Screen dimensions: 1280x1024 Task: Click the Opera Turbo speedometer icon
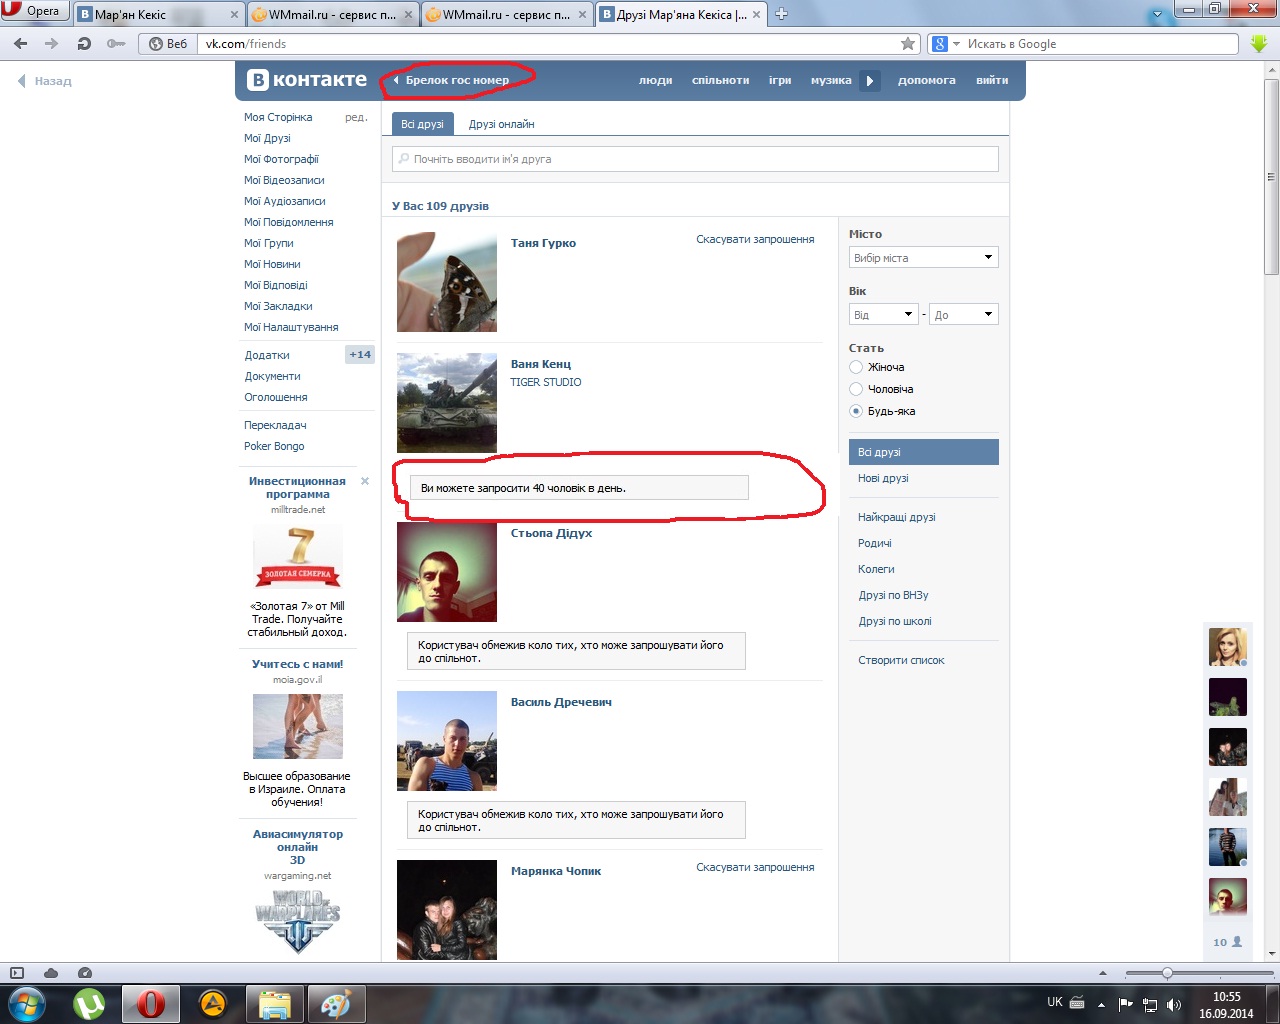(x=84, y=973)
